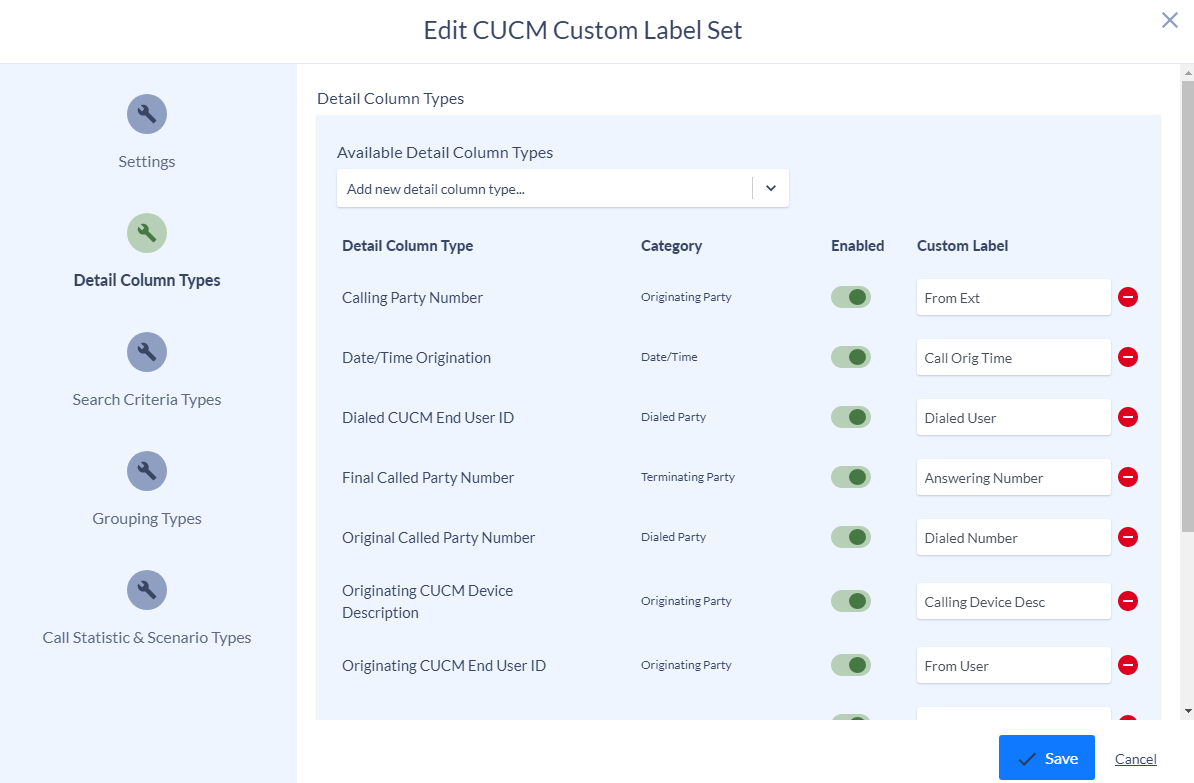Image resolution: width=1194 pixels, height=783 pixels.
Task: Open Call Statistic & Scenario Types wrench icon
Action: pos(147,590)
